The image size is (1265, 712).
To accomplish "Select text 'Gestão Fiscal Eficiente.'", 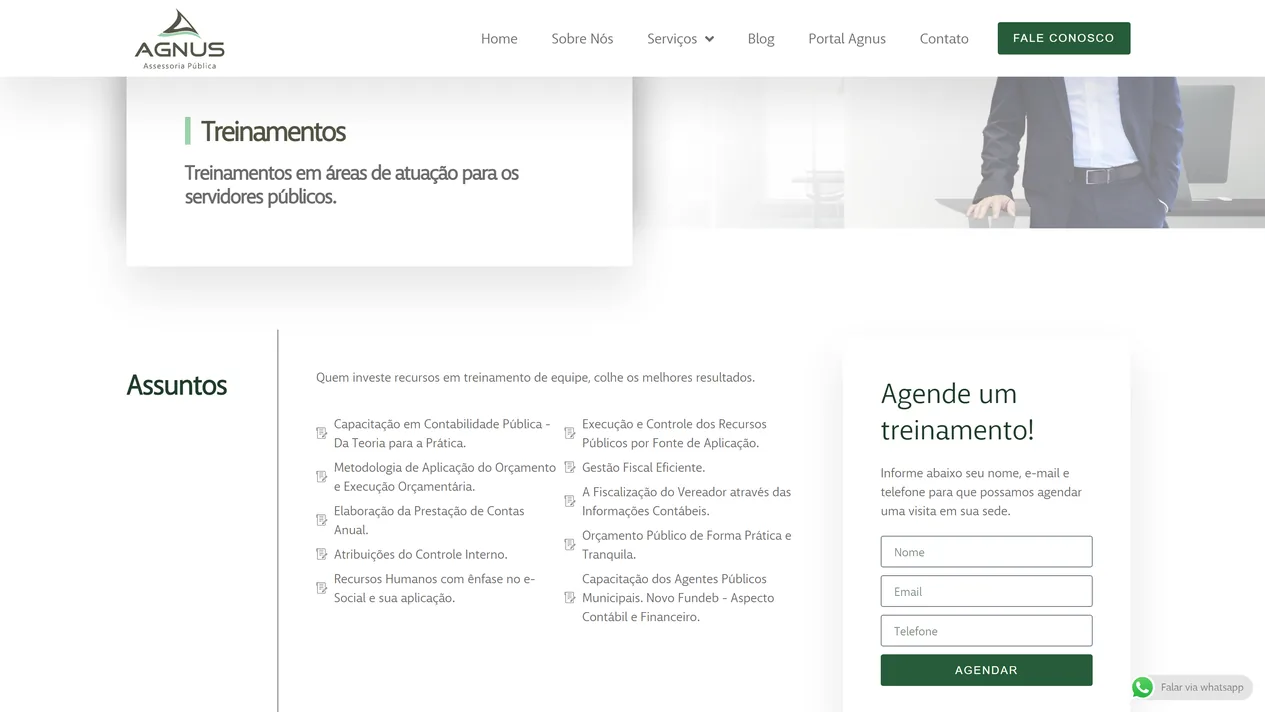I will click(644, 467).
